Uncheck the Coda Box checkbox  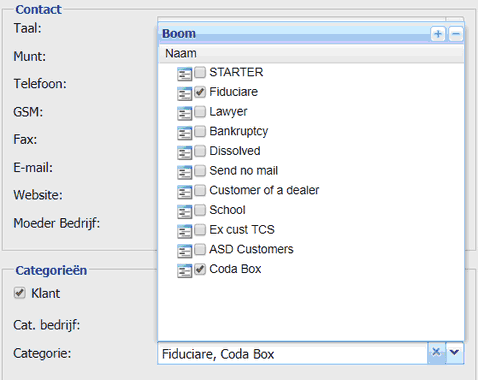(x=200, y=269)
